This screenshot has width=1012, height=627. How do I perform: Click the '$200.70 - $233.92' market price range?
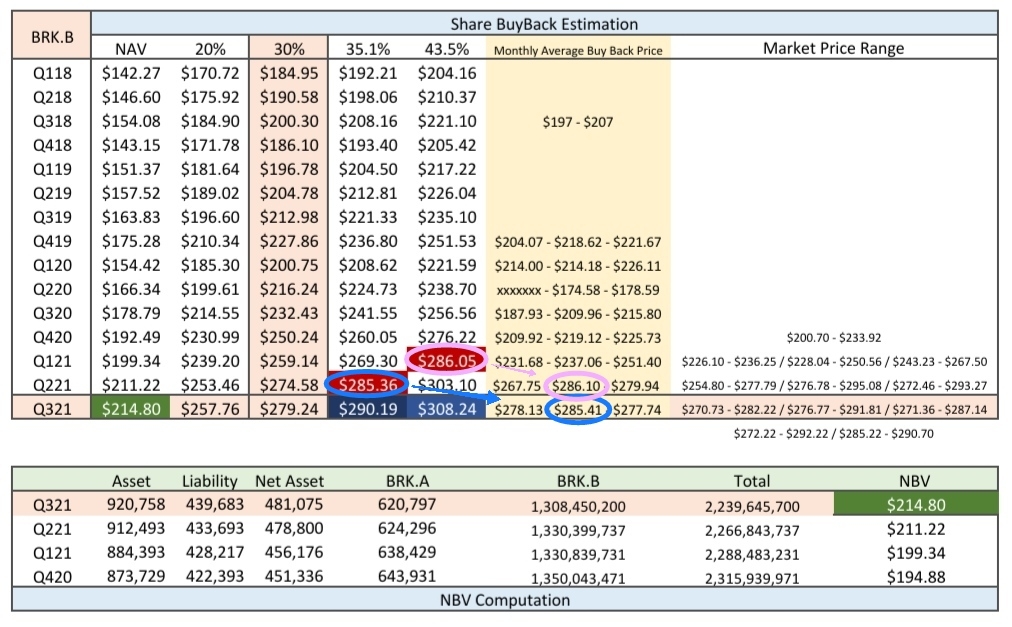pyautogui.click(x=834, y=338)
